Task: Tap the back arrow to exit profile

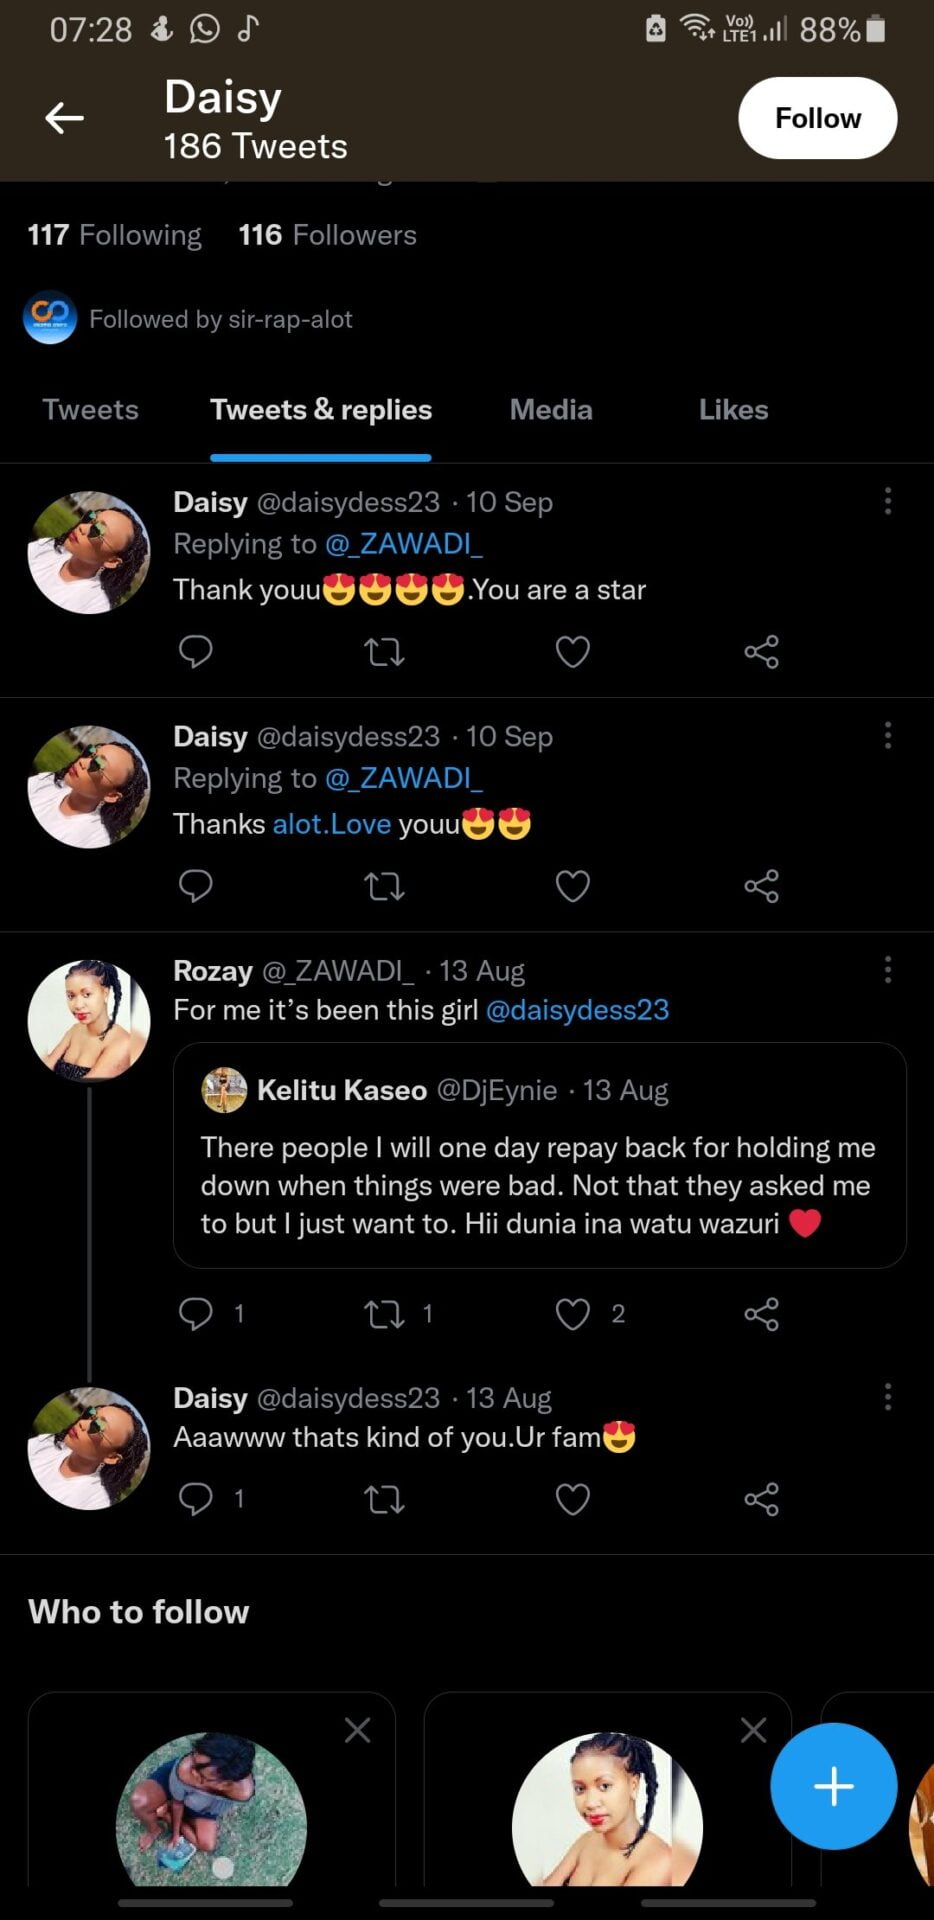Action: point(64,117)
